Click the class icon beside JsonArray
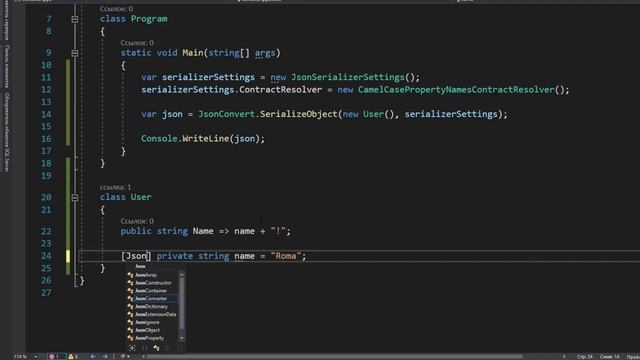Image resolution: width=640 pixels, height=360 pixels. coord(130,275)
